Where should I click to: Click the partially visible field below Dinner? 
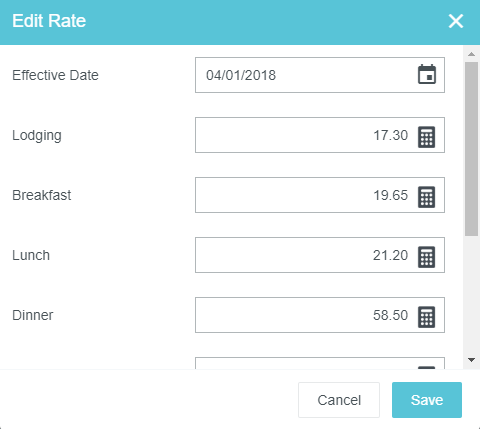[x=320, y=363]
